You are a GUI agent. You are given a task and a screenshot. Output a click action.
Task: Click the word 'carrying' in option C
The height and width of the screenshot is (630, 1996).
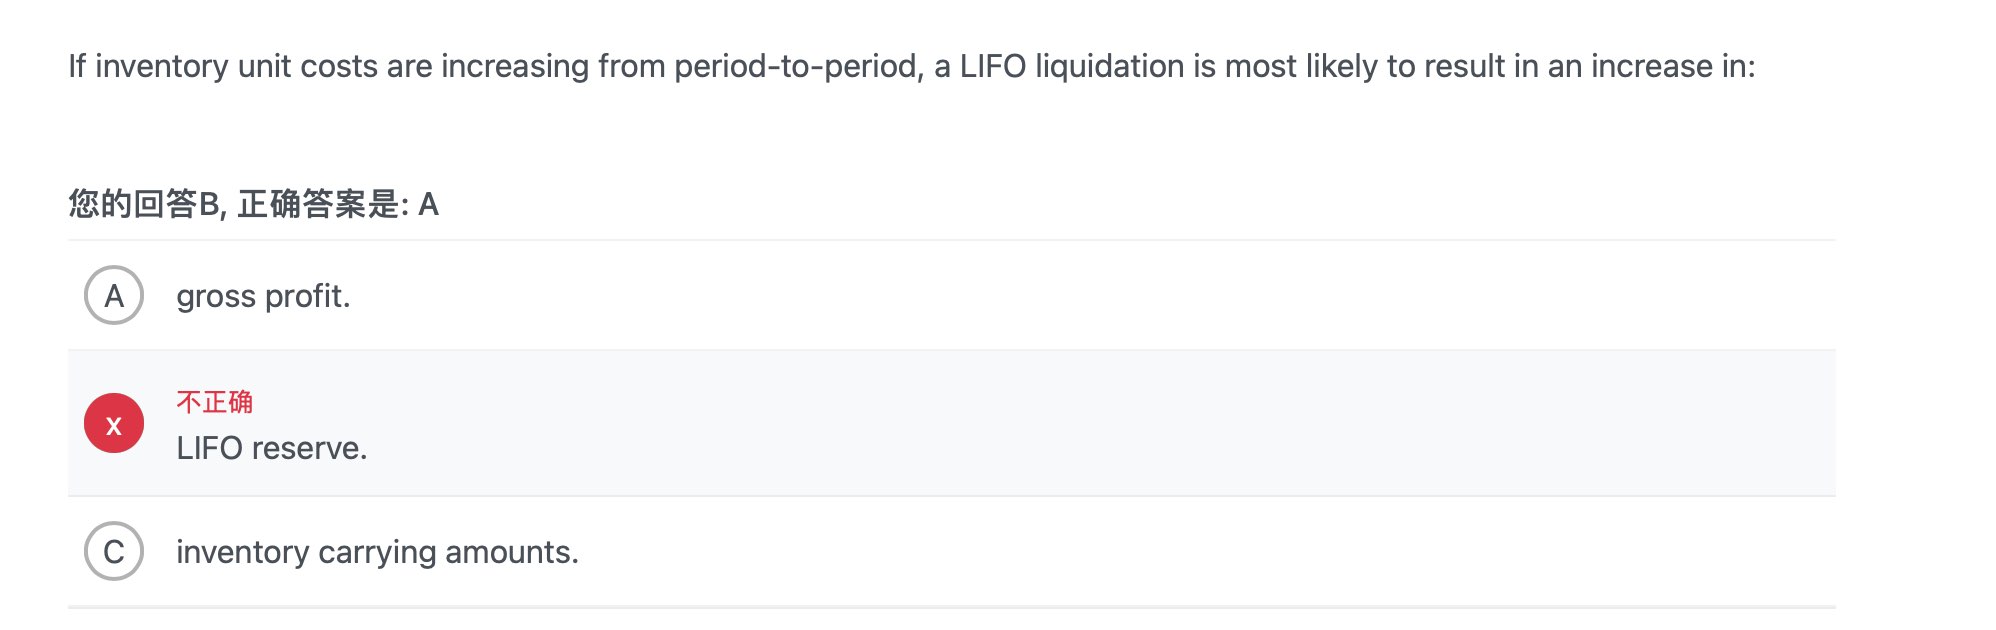pyautogui.click(x=377, y=553)
